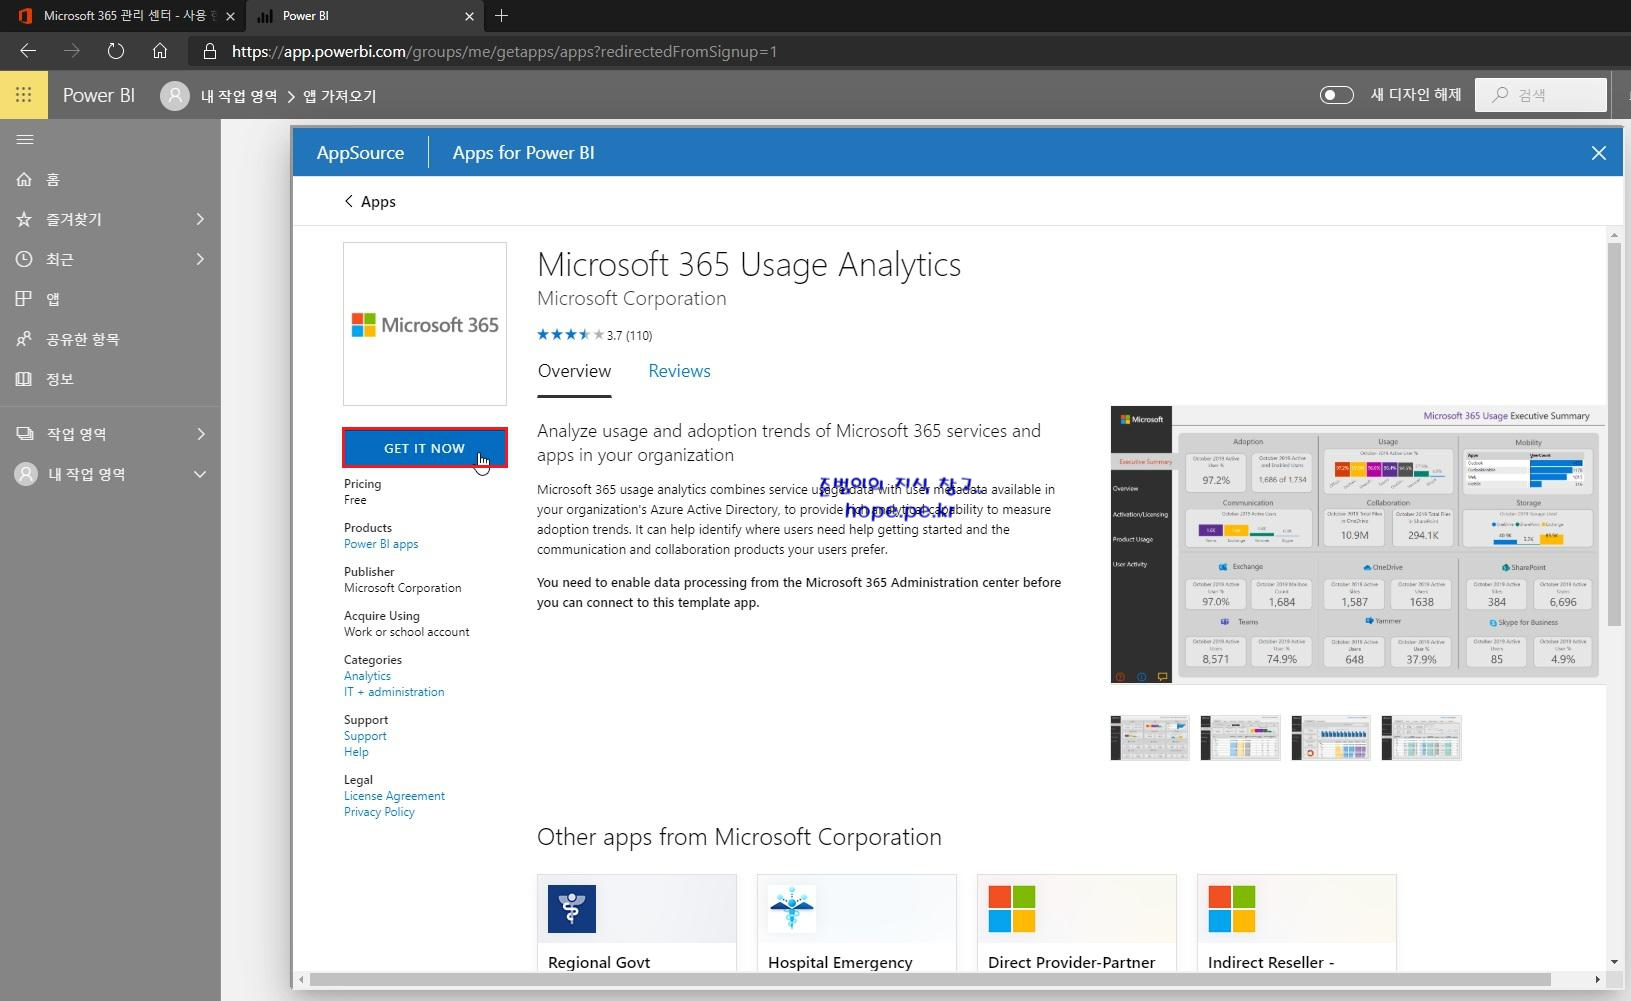Click browser back arrow
The image size is (1631, 1001).
[x=28, y=51]
